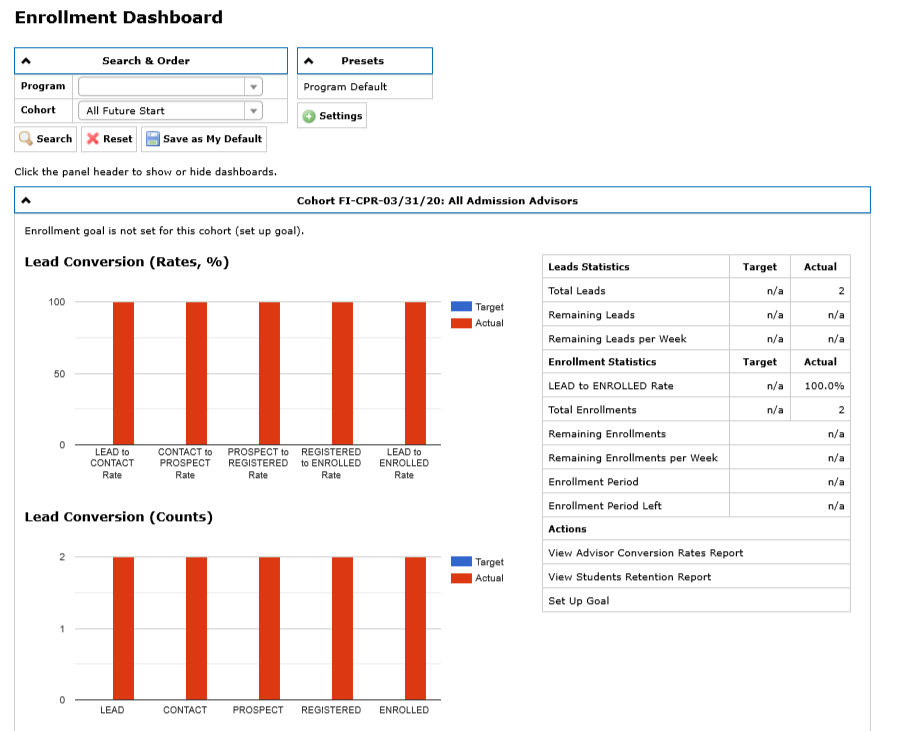Click the Search button label
Viewport: 913px width, 731px height.
point(54,139)
